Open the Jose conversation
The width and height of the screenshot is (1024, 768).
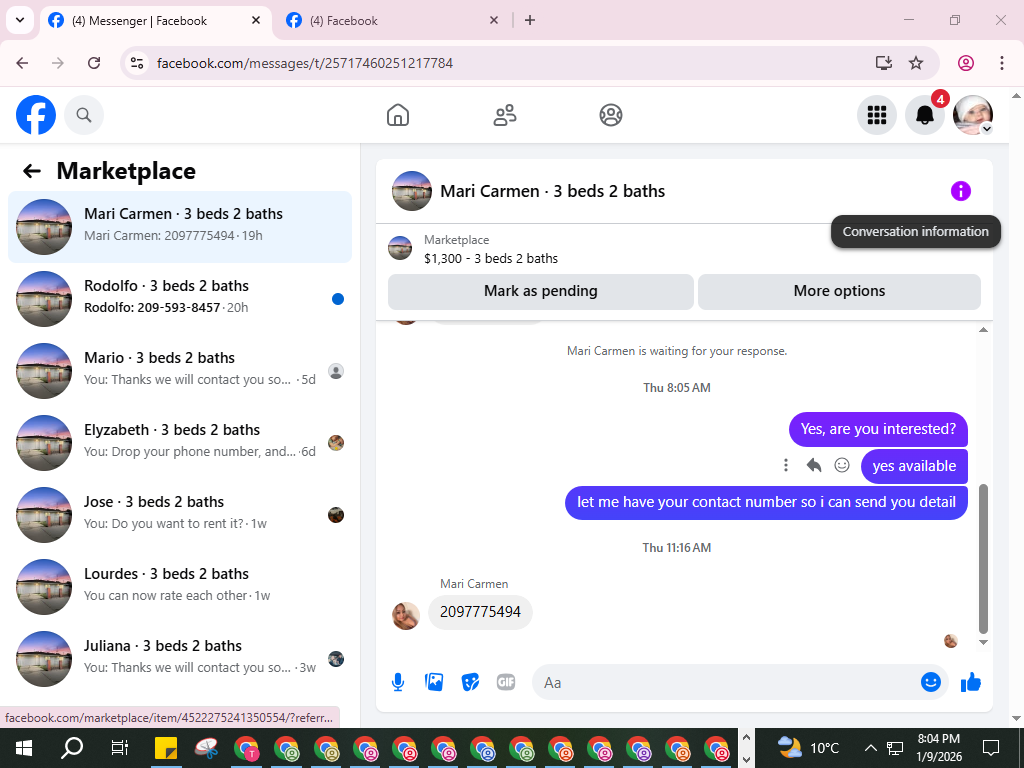click(180, 515)
